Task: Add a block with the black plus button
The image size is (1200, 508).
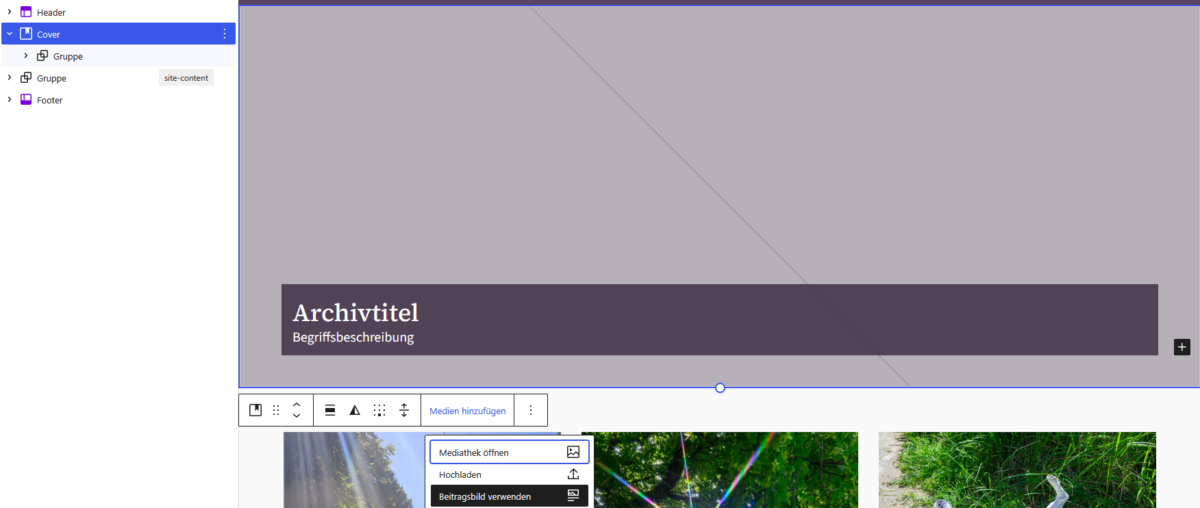Action: (x=1182, y=347)
